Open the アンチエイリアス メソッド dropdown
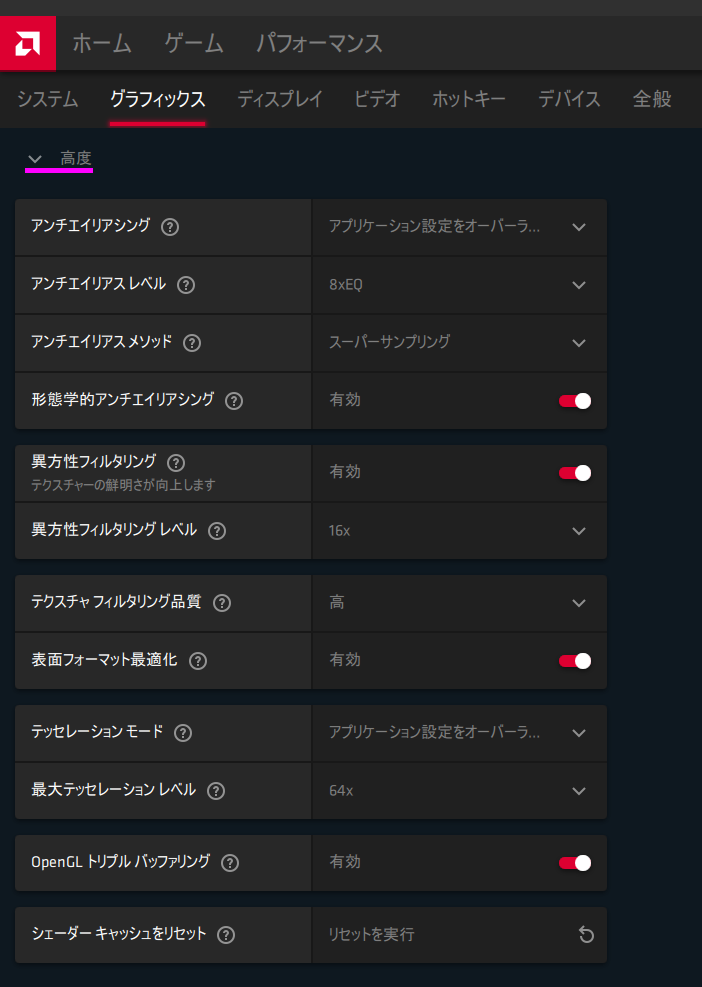This screenshot has width=702, height=987. [459, 343]
